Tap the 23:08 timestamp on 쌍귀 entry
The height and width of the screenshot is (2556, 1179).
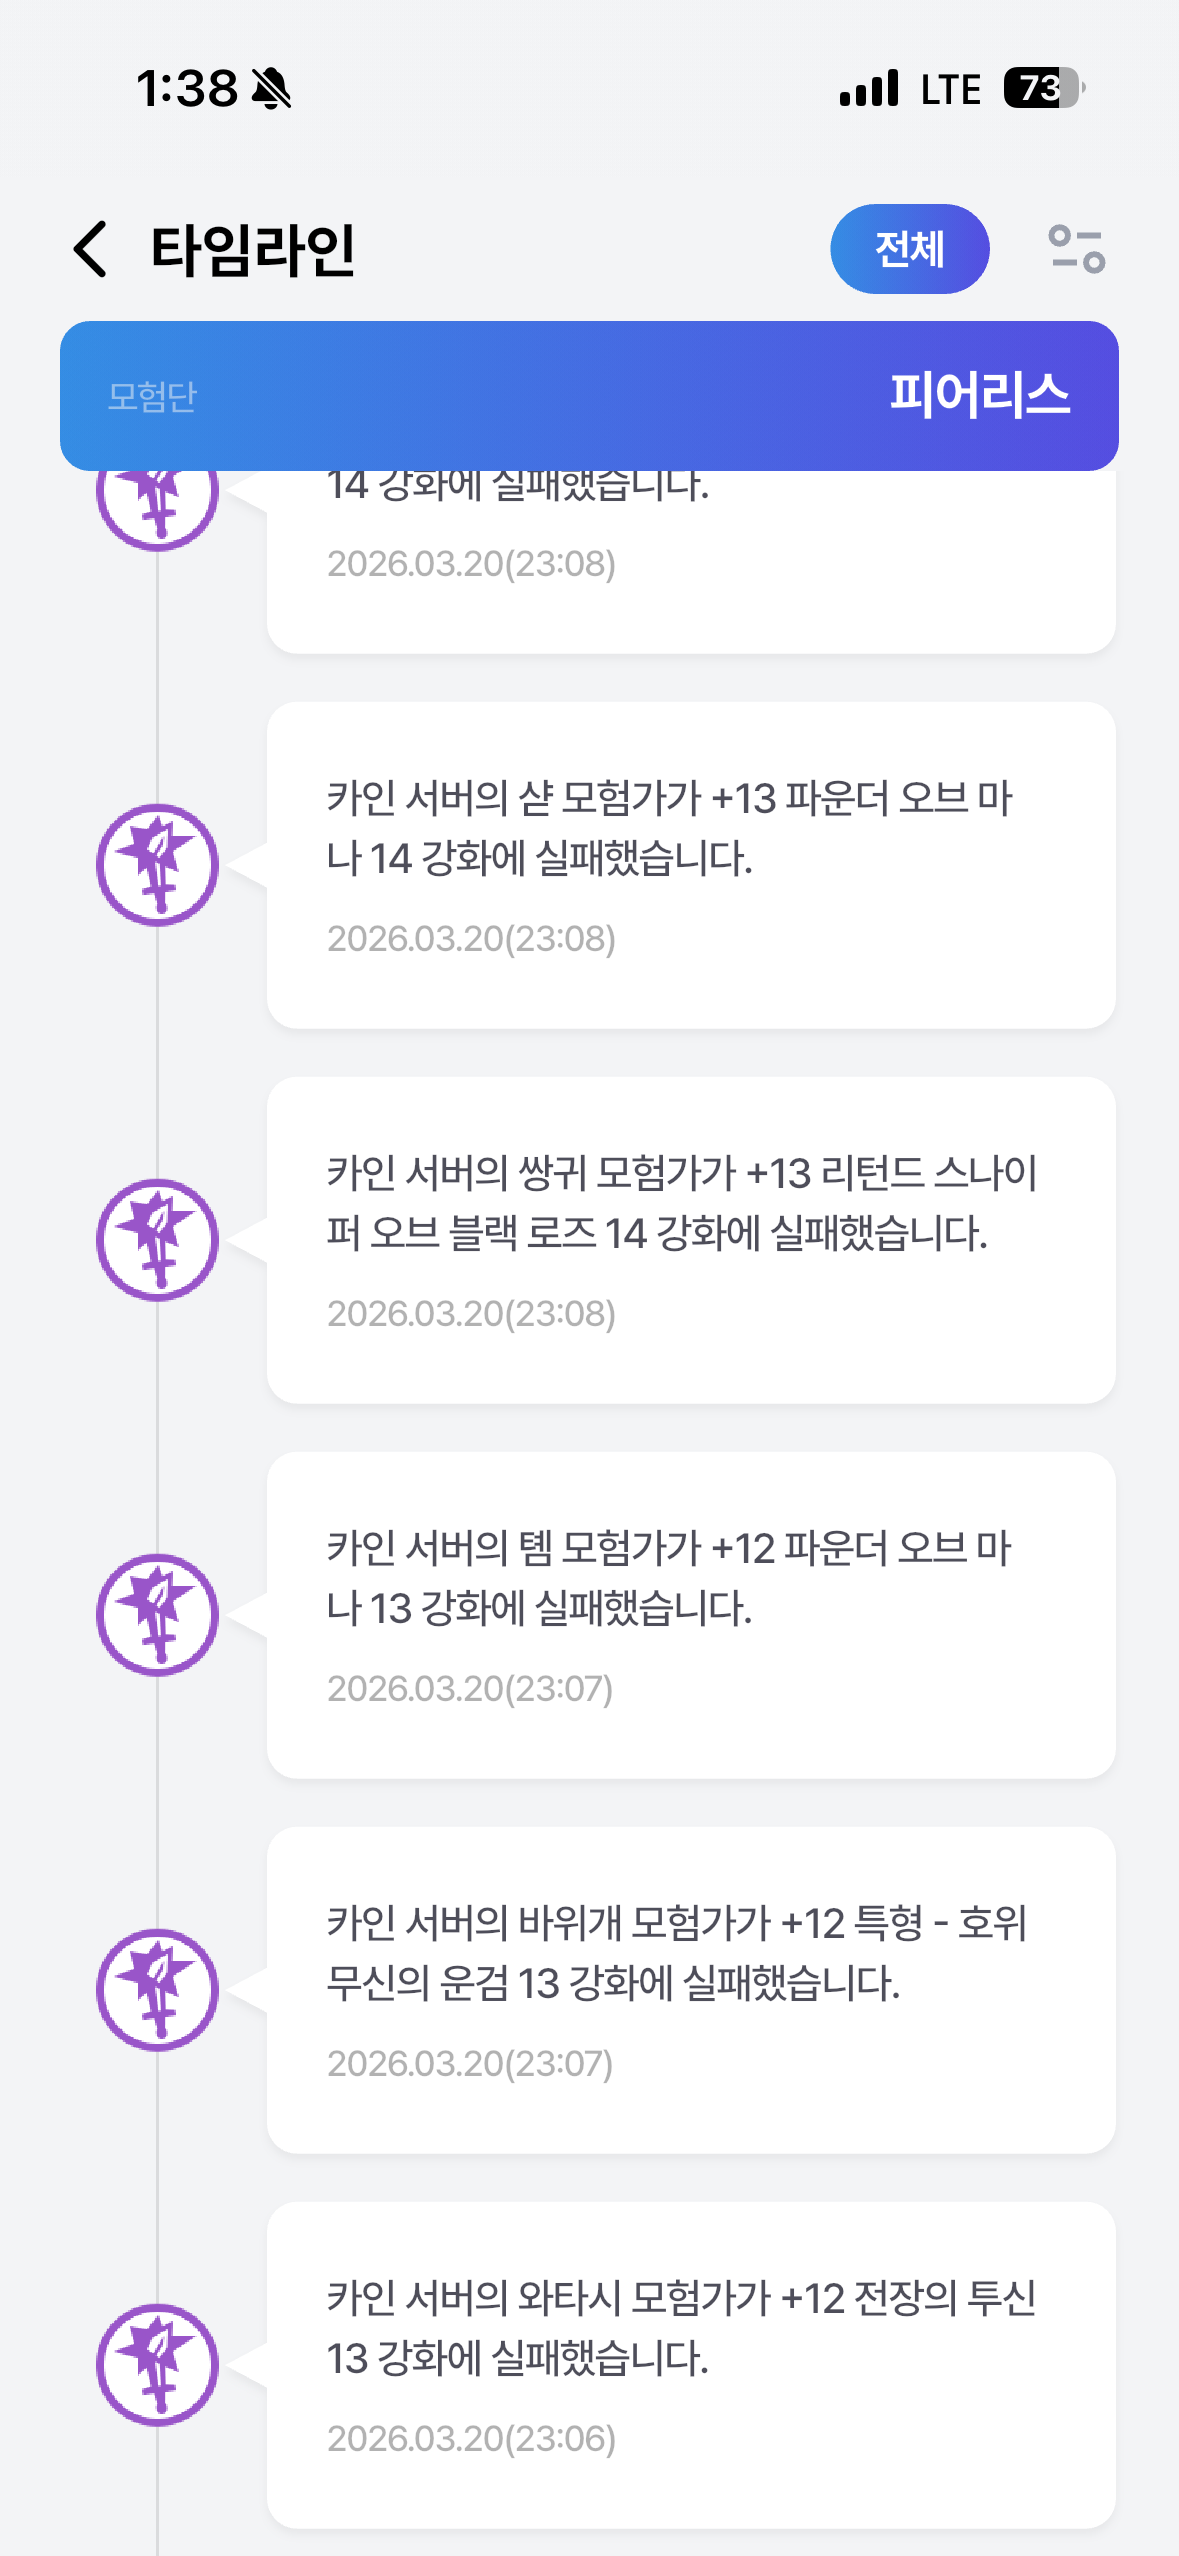[471, 1314]
